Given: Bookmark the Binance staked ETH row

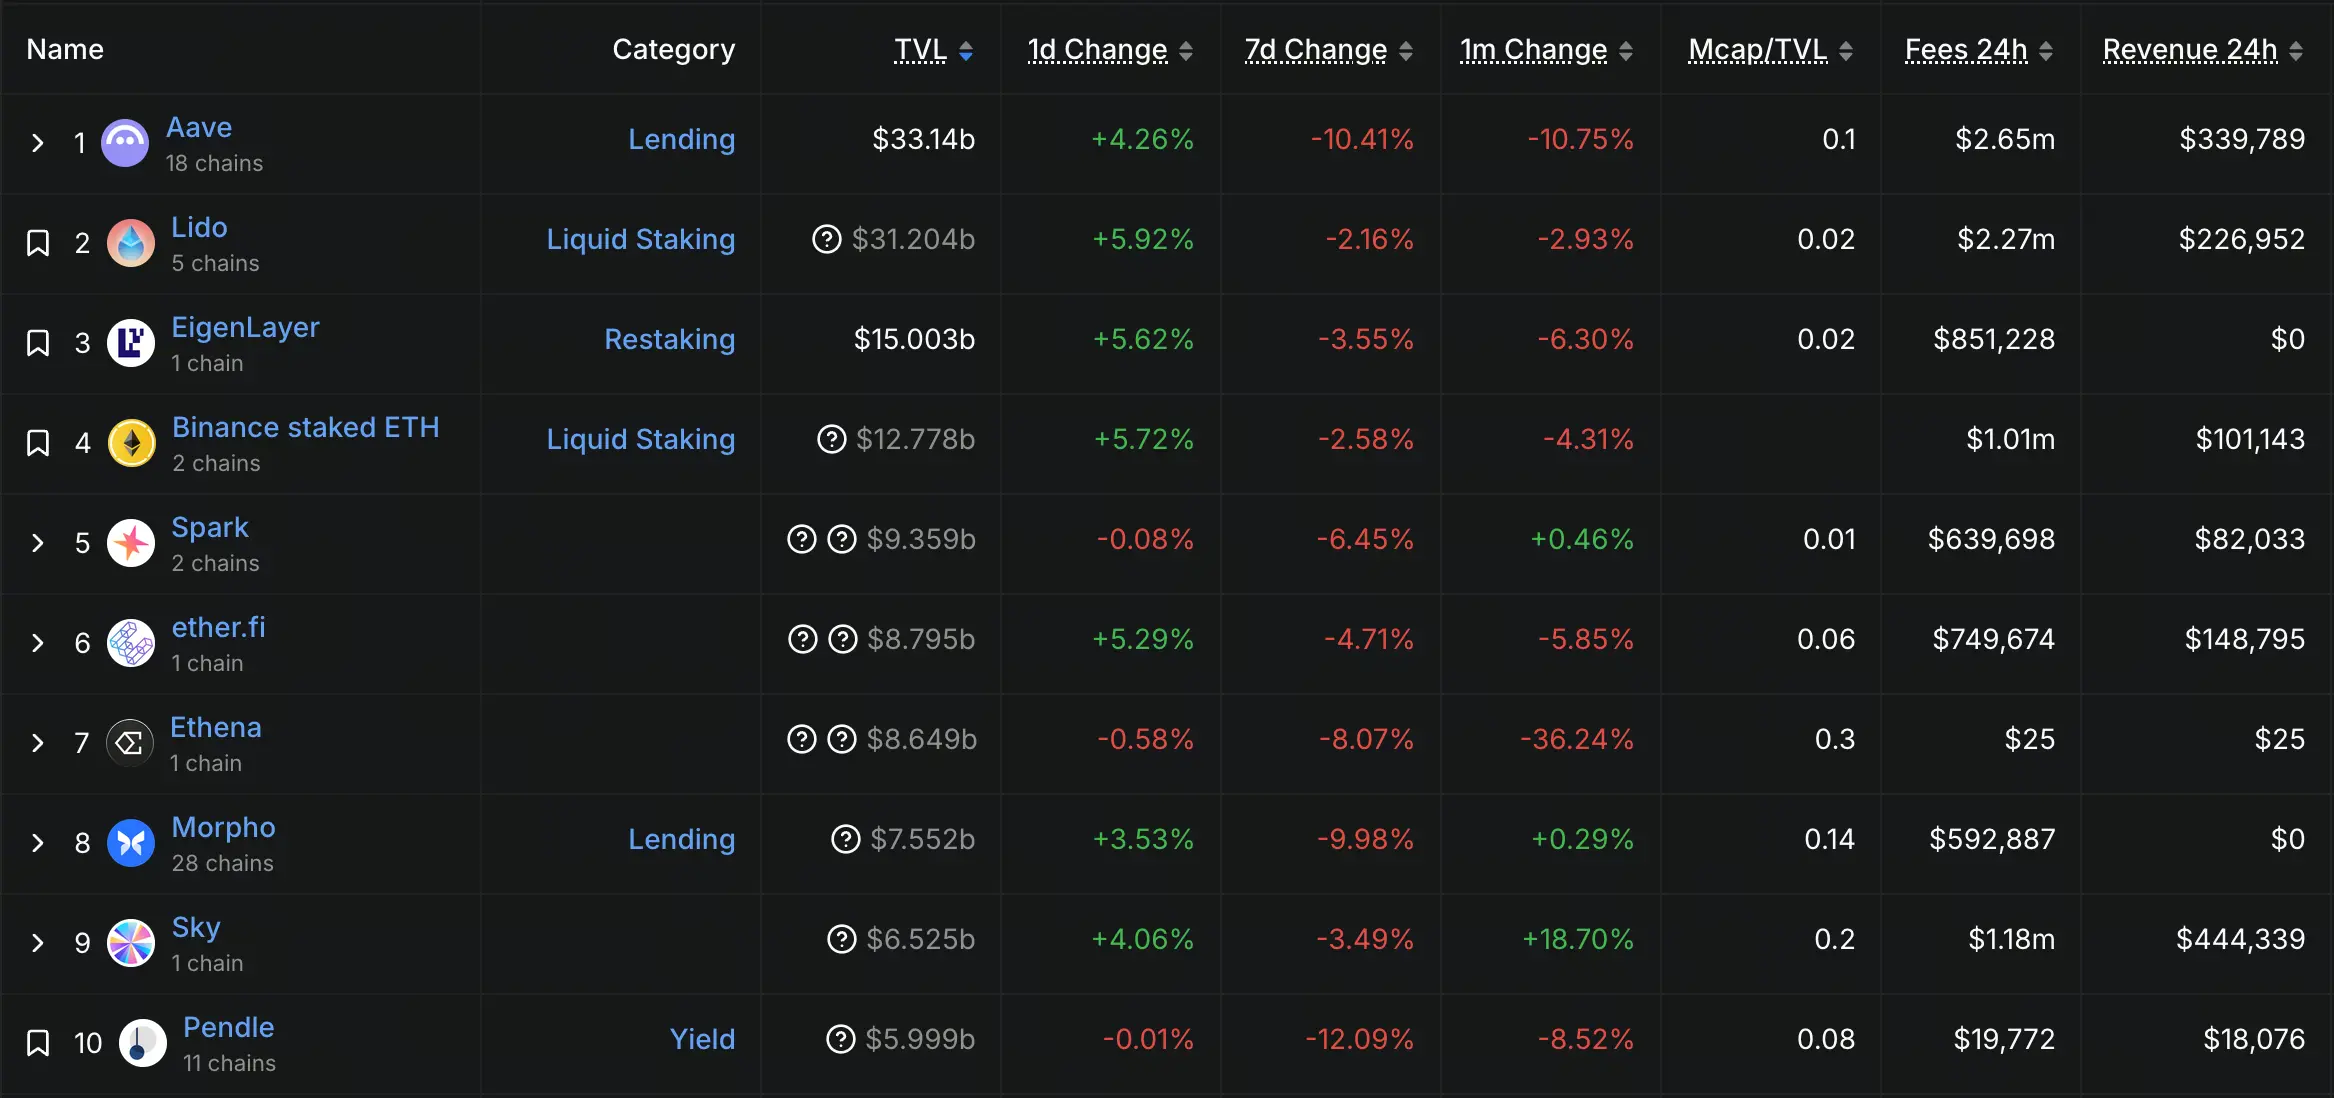Looking at the screenshot, I should 38,442.
